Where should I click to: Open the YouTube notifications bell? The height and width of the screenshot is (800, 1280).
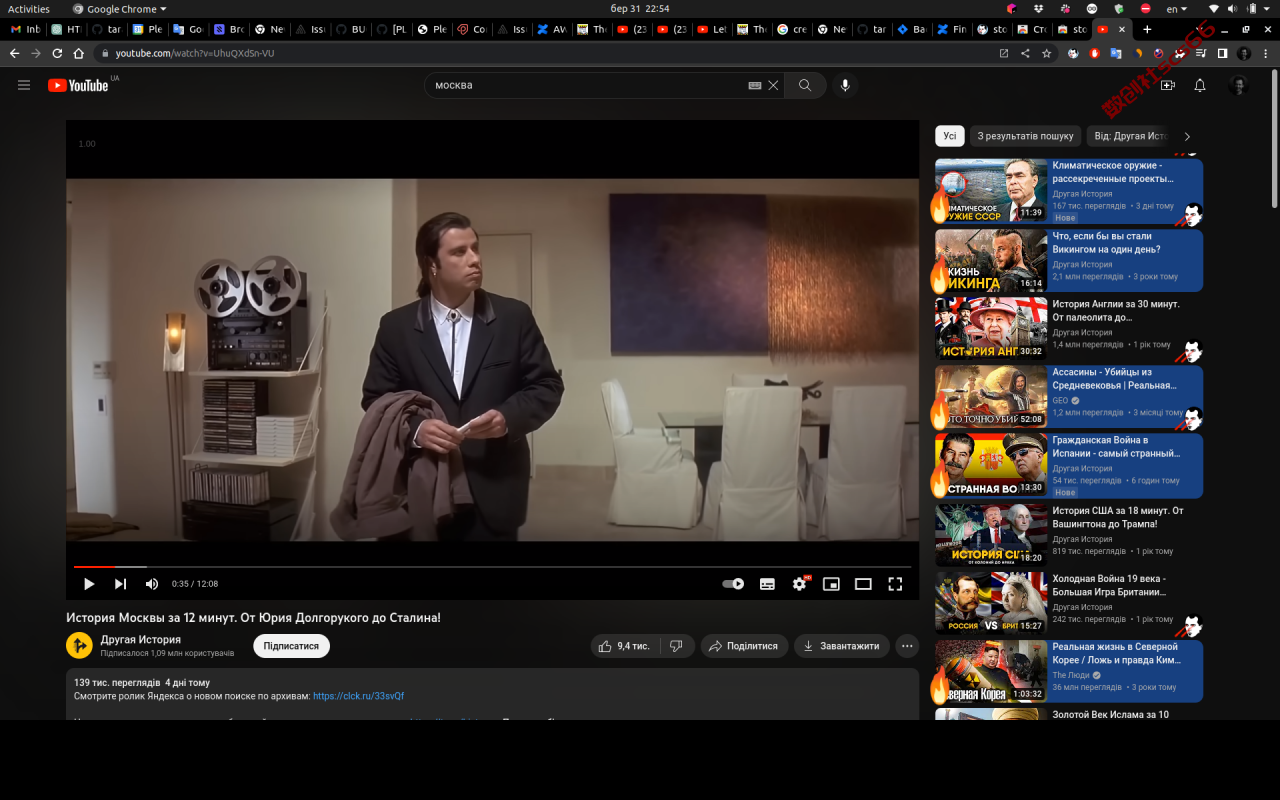coord(1200,85)
